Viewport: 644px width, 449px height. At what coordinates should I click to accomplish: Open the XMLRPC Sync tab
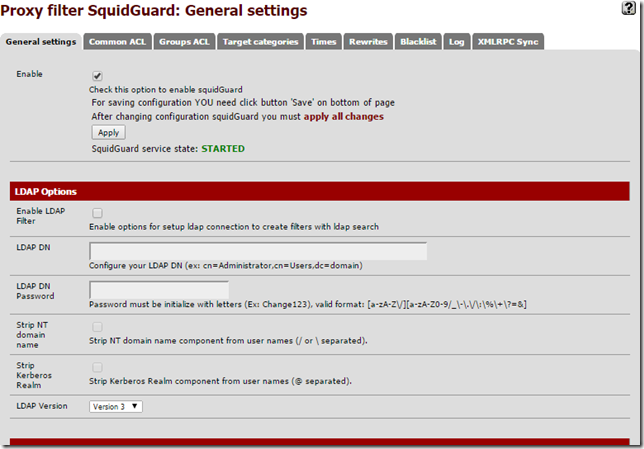[508, 42]
